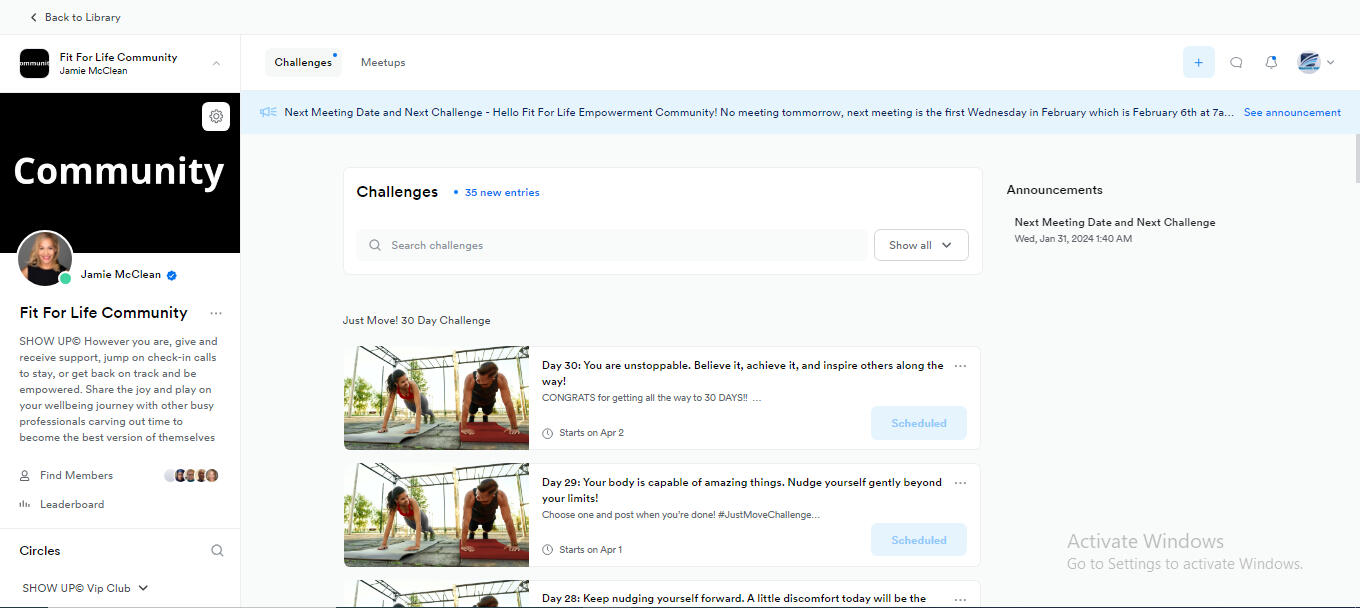
Task: Open the Leaderboard from sidebar
Action: pyautogui.click(x=71, y=504)
